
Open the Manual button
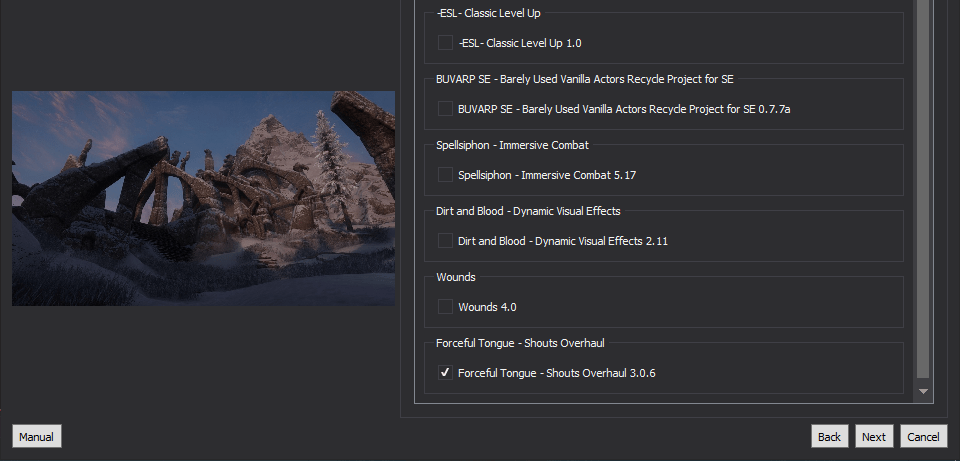(37, 437)
